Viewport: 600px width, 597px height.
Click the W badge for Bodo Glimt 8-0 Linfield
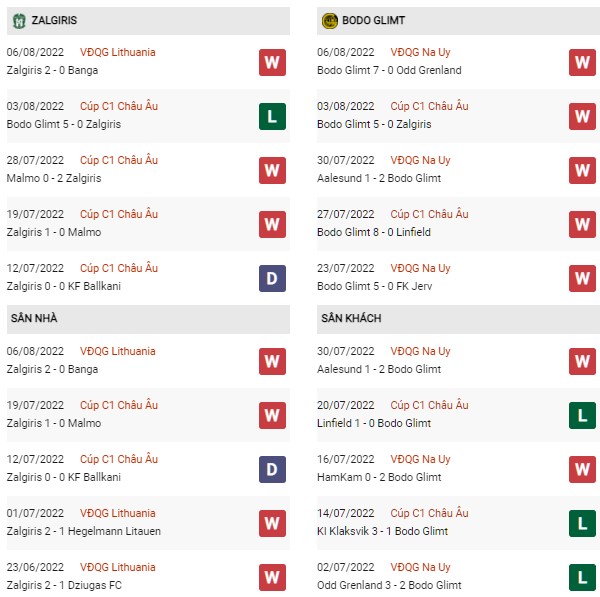pos(582,224)
